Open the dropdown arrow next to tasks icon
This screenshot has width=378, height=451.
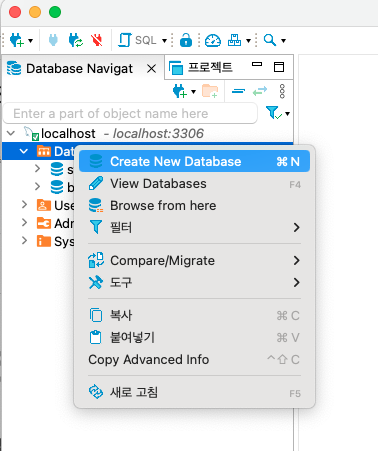(248, 41)
